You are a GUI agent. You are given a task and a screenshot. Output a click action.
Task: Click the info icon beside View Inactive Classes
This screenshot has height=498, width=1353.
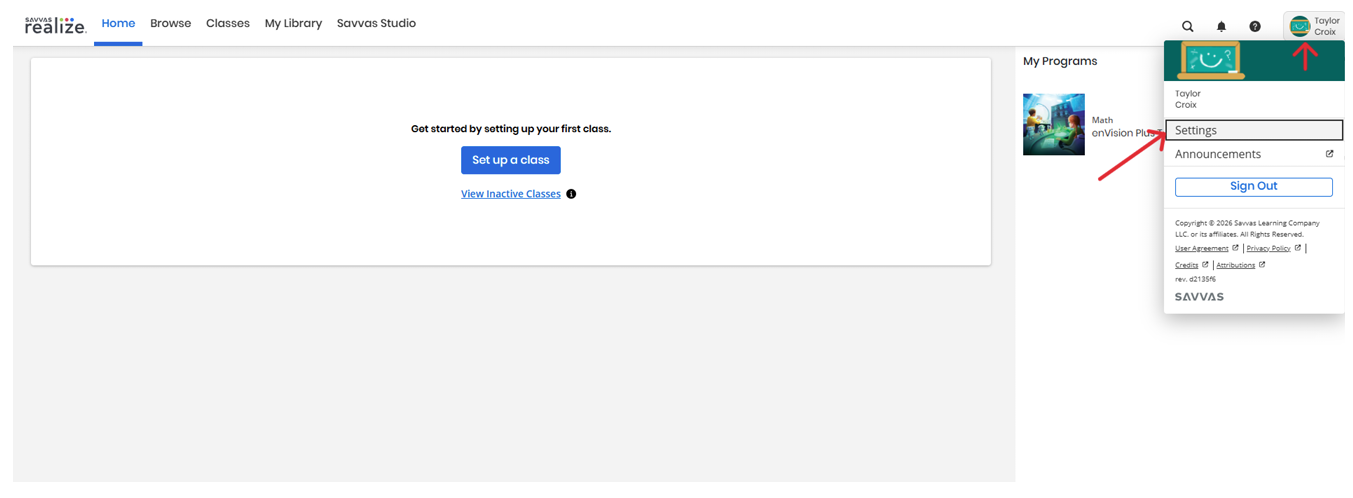tap(571, 194)
